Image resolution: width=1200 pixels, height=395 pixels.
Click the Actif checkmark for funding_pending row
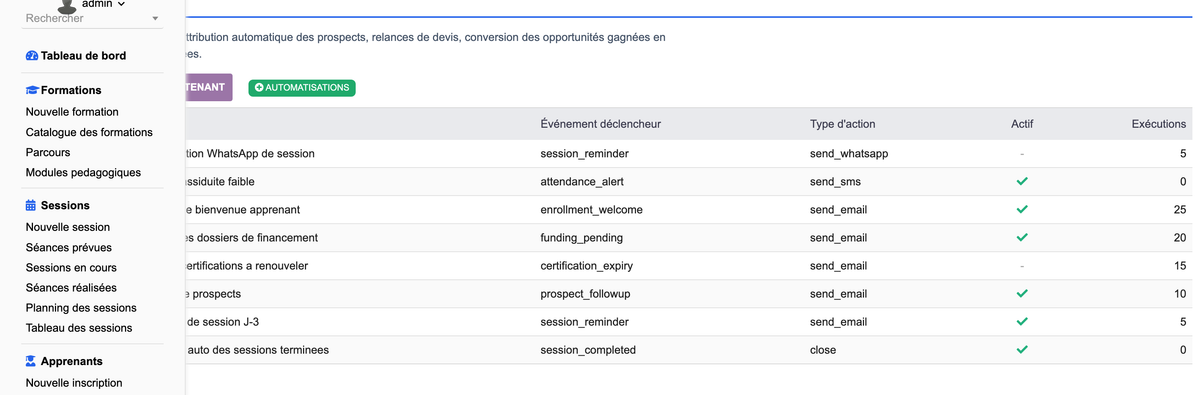(x=1022, y=238)
